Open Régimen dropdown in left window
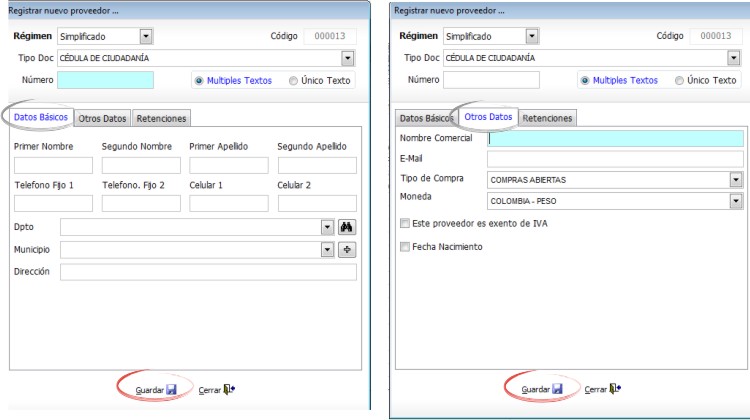The image size is (750, 420). pyautogui.click(x=146, y=36)
